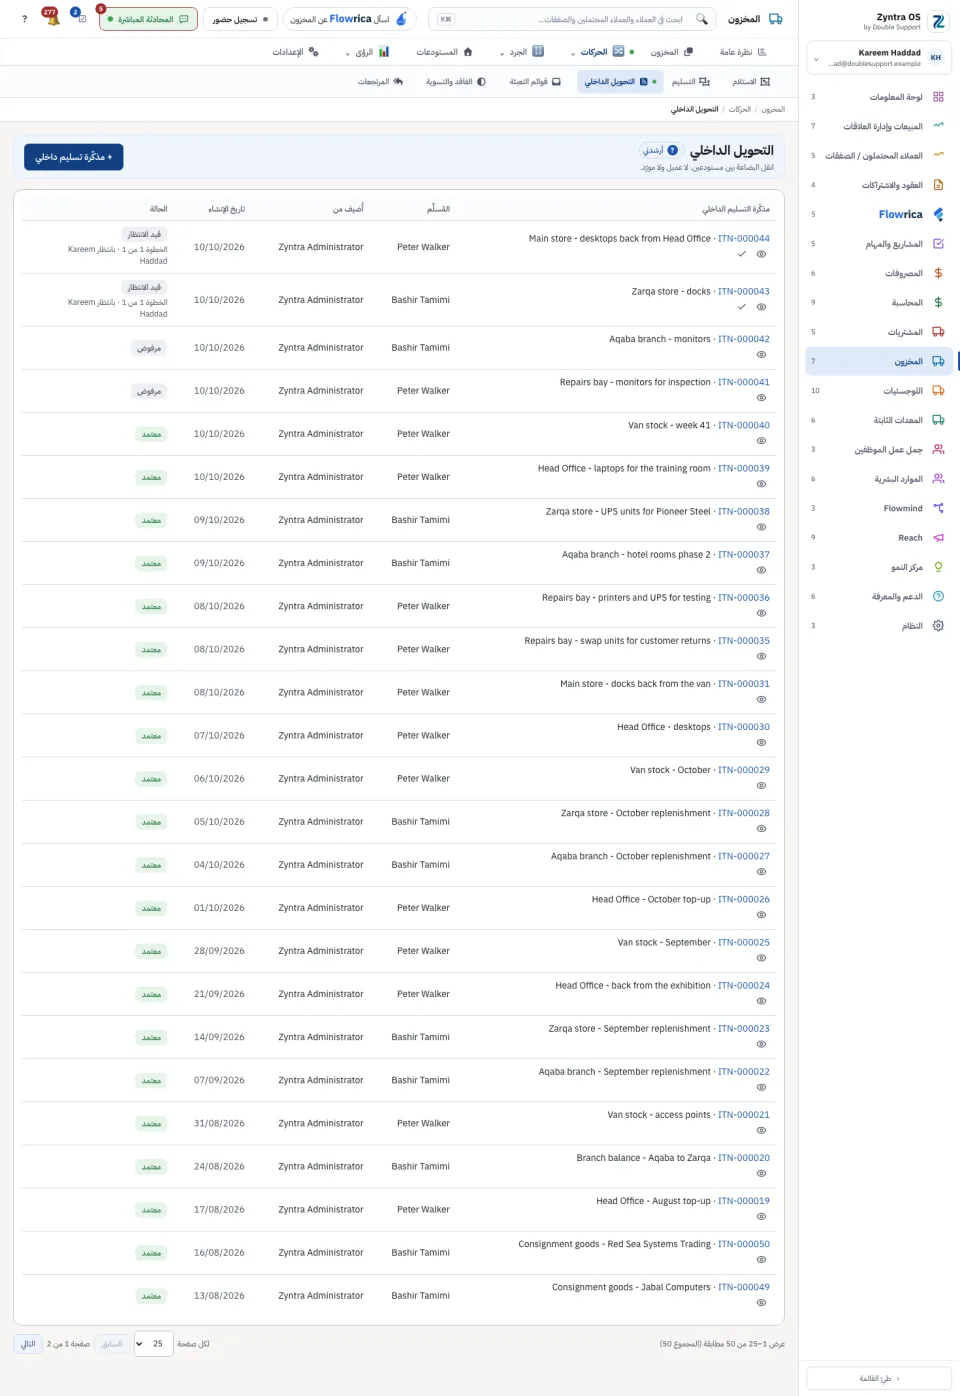This screenshot has width=960, height=1396.
Task: Open the rows-per-page dropdown showing 25
Action: click(154, 1344)
